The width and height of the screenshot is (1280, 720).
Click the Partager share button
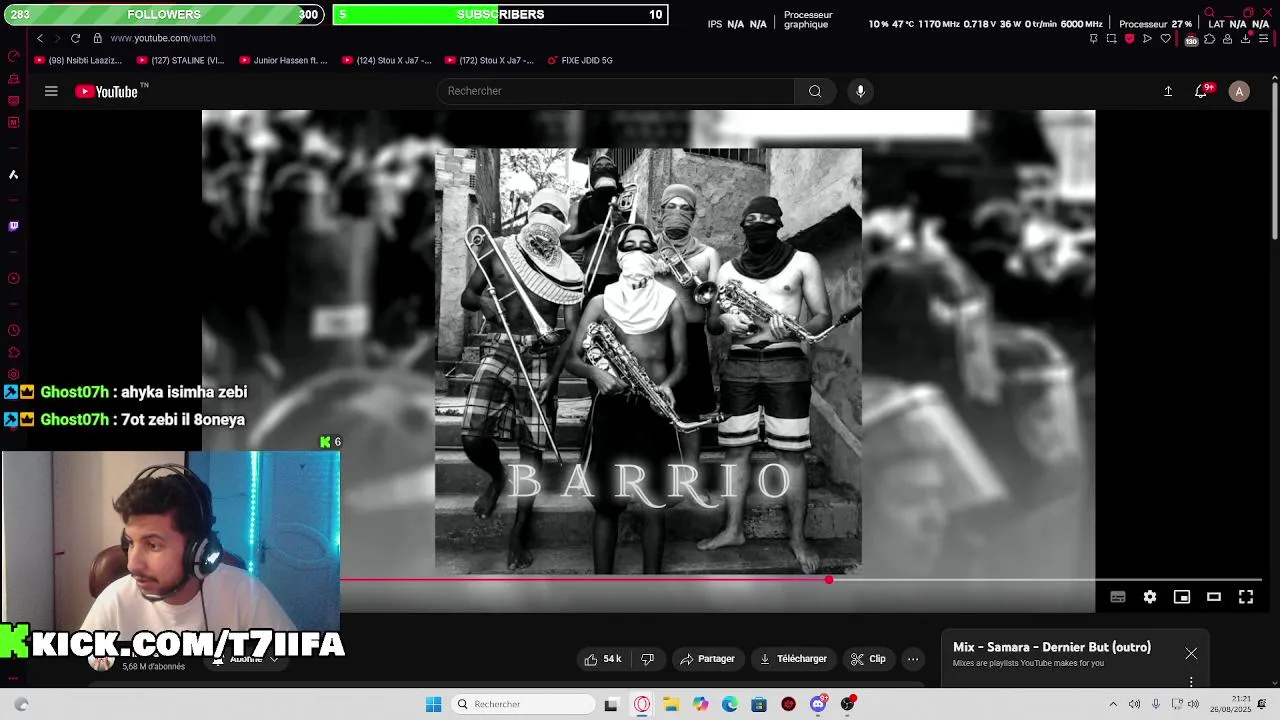(708, 659)
